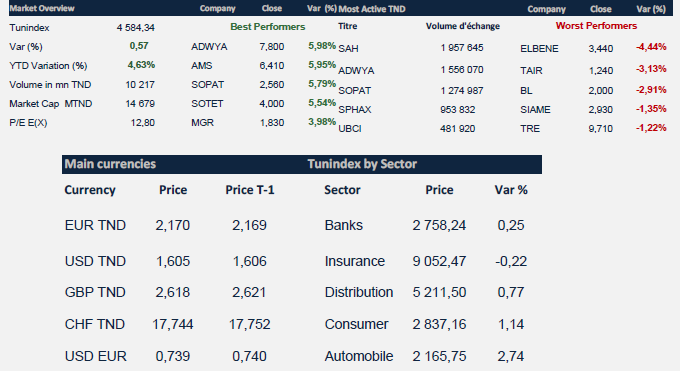Screen dimensions: 680x371
Task: Select SPHAX volume 953 832
Action: [458, 110]
